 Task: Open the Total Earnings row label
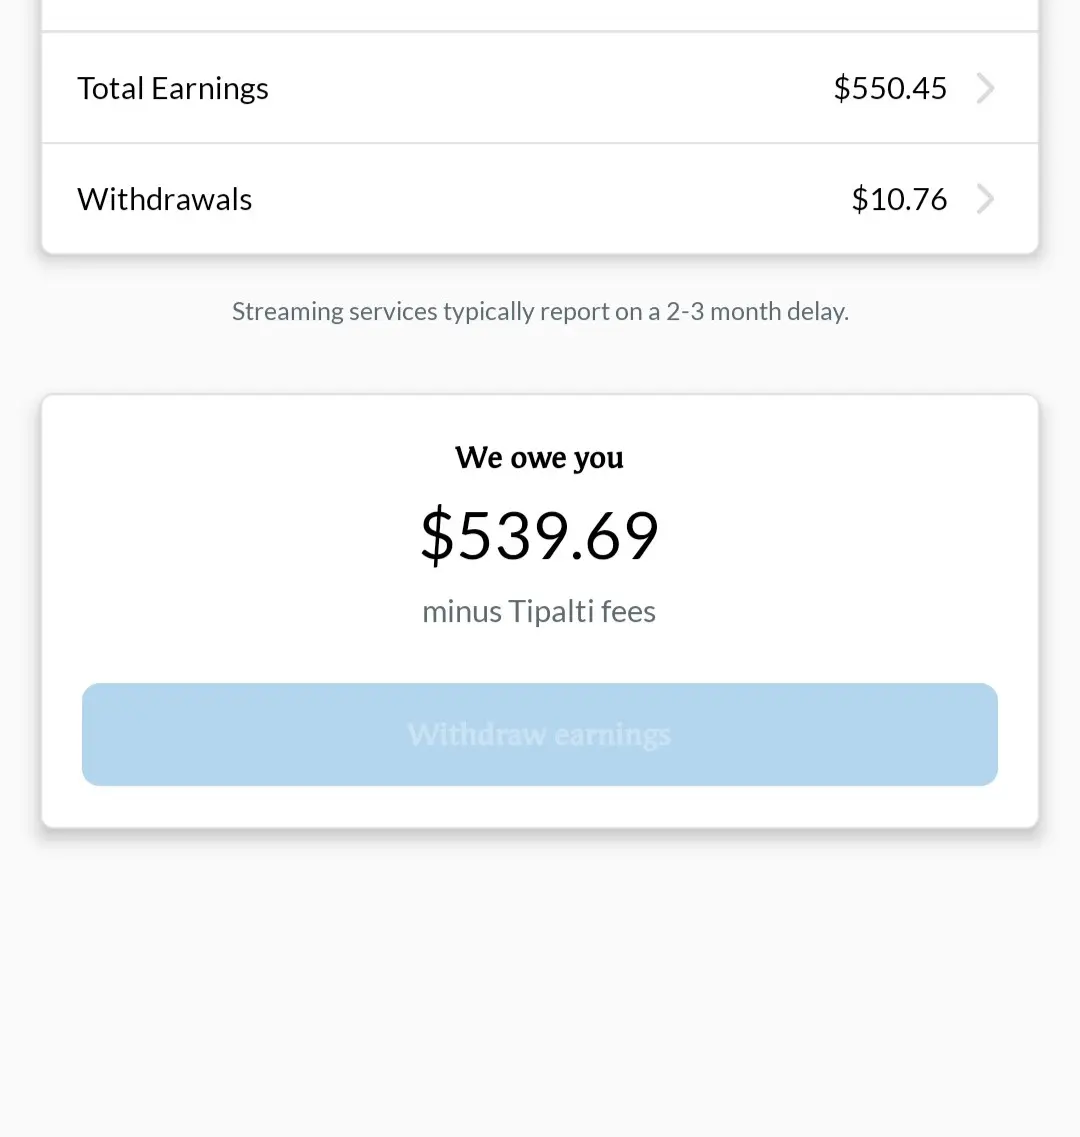(x=173, y=88)
